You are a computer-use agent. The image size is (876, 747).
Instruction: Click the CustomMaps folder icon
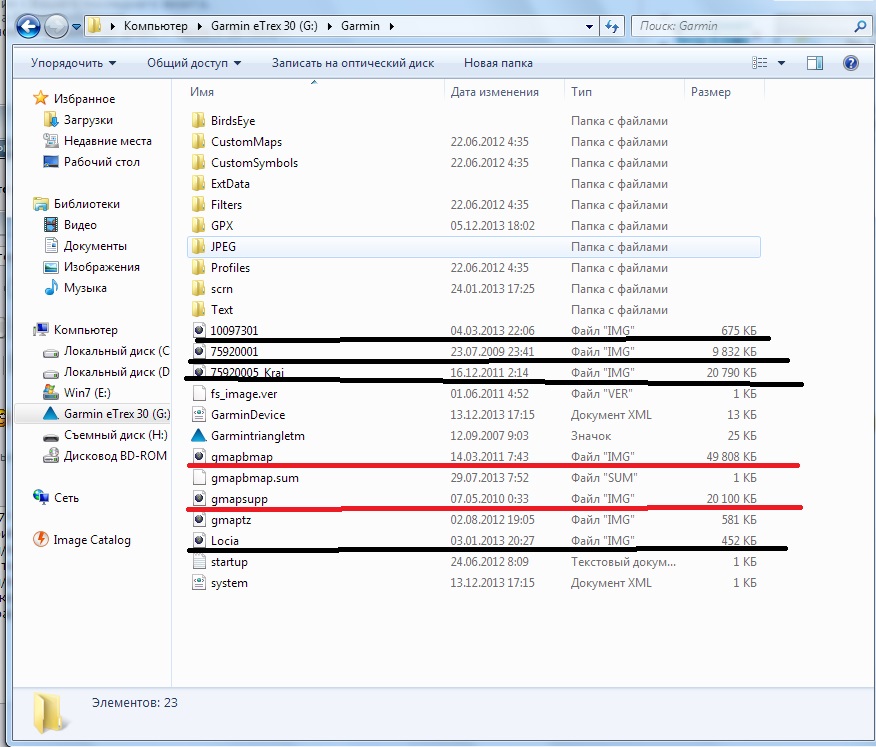(198, 141)
